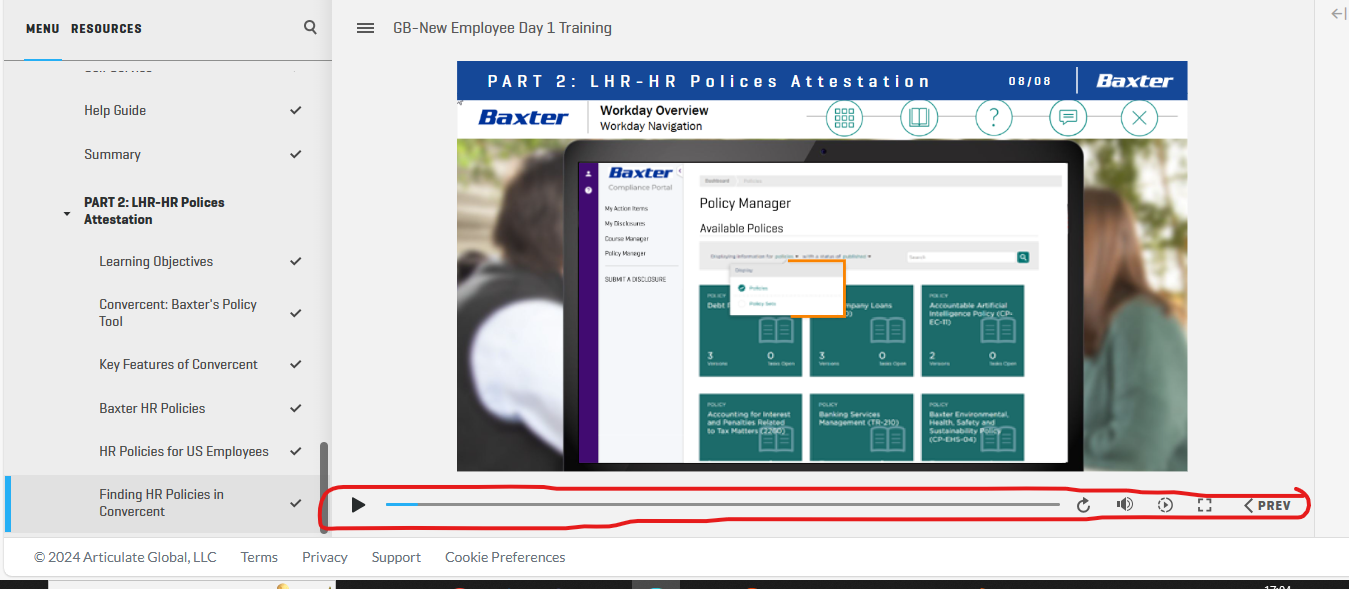Click My Action Items in the Compliance Portal

click(626, 208)
